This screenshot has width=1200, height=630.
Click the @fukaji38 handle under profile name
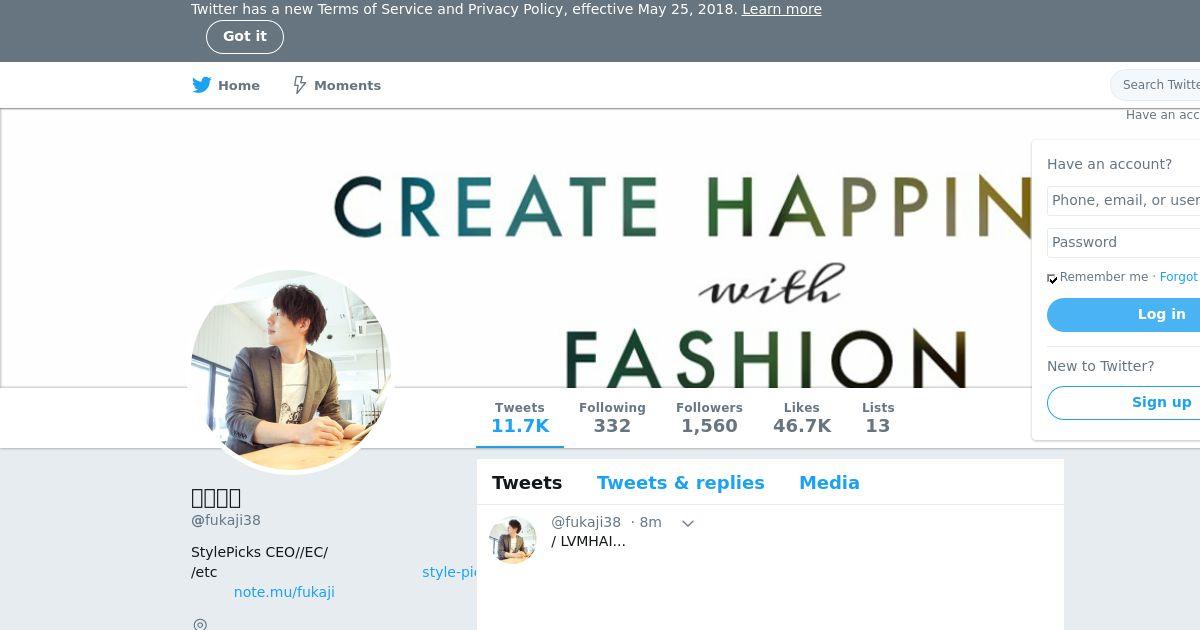tap(226, 520)
